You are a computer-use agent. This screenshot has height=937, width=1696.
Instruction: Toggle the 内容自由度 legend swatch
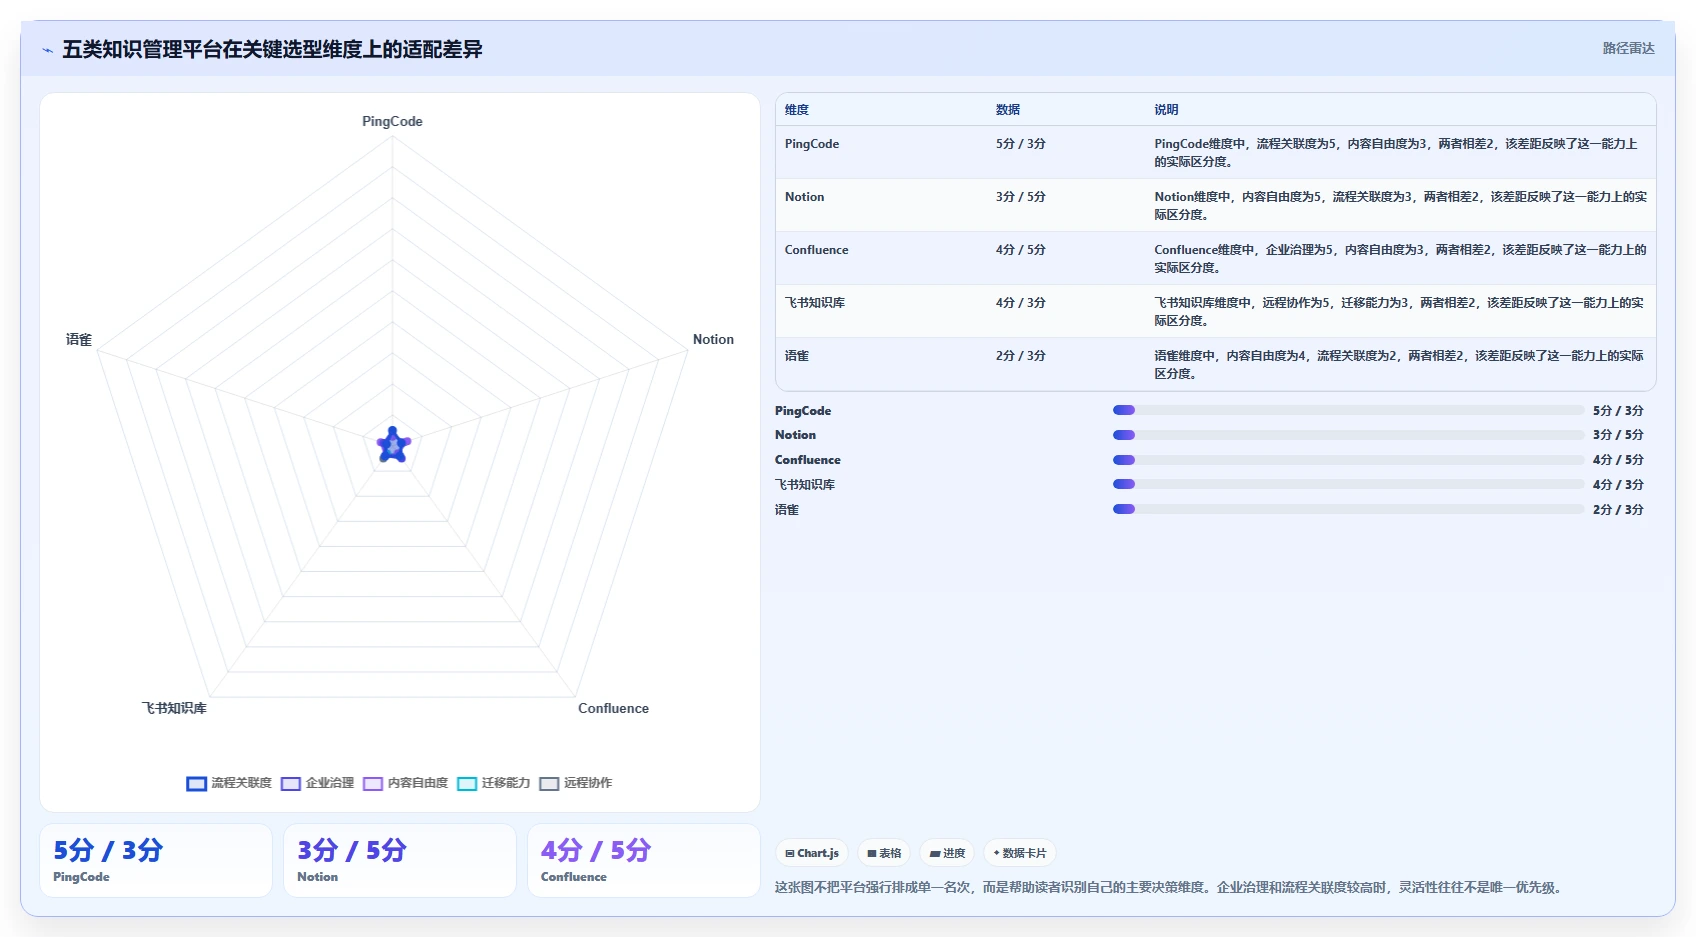tap(373, 783)
